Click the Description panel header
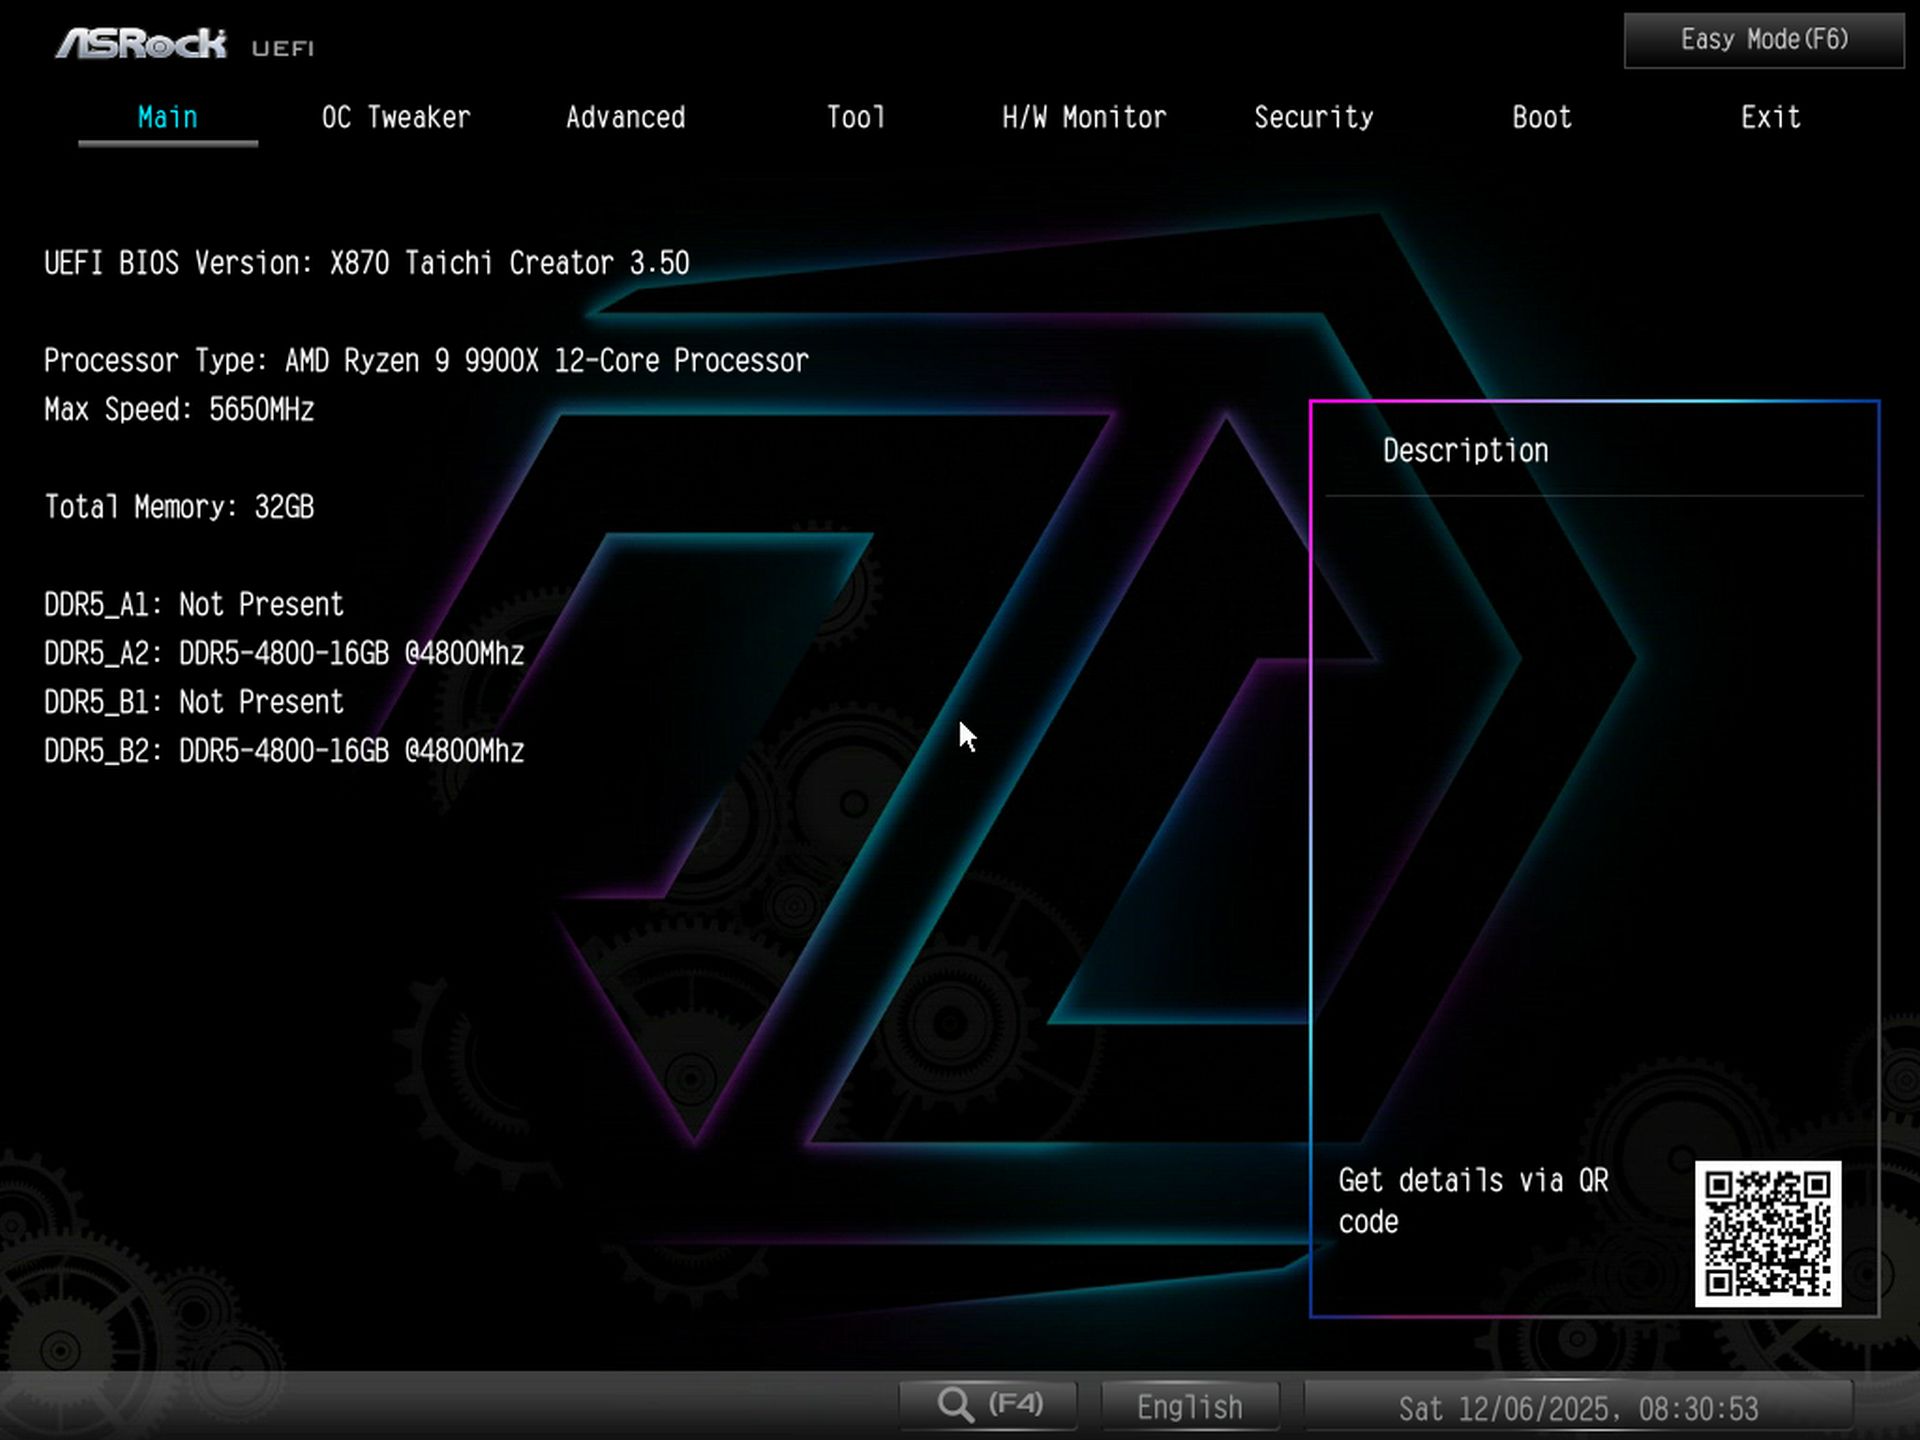The height and width of the screenshot is (1440, 1920). point(1464,450)
